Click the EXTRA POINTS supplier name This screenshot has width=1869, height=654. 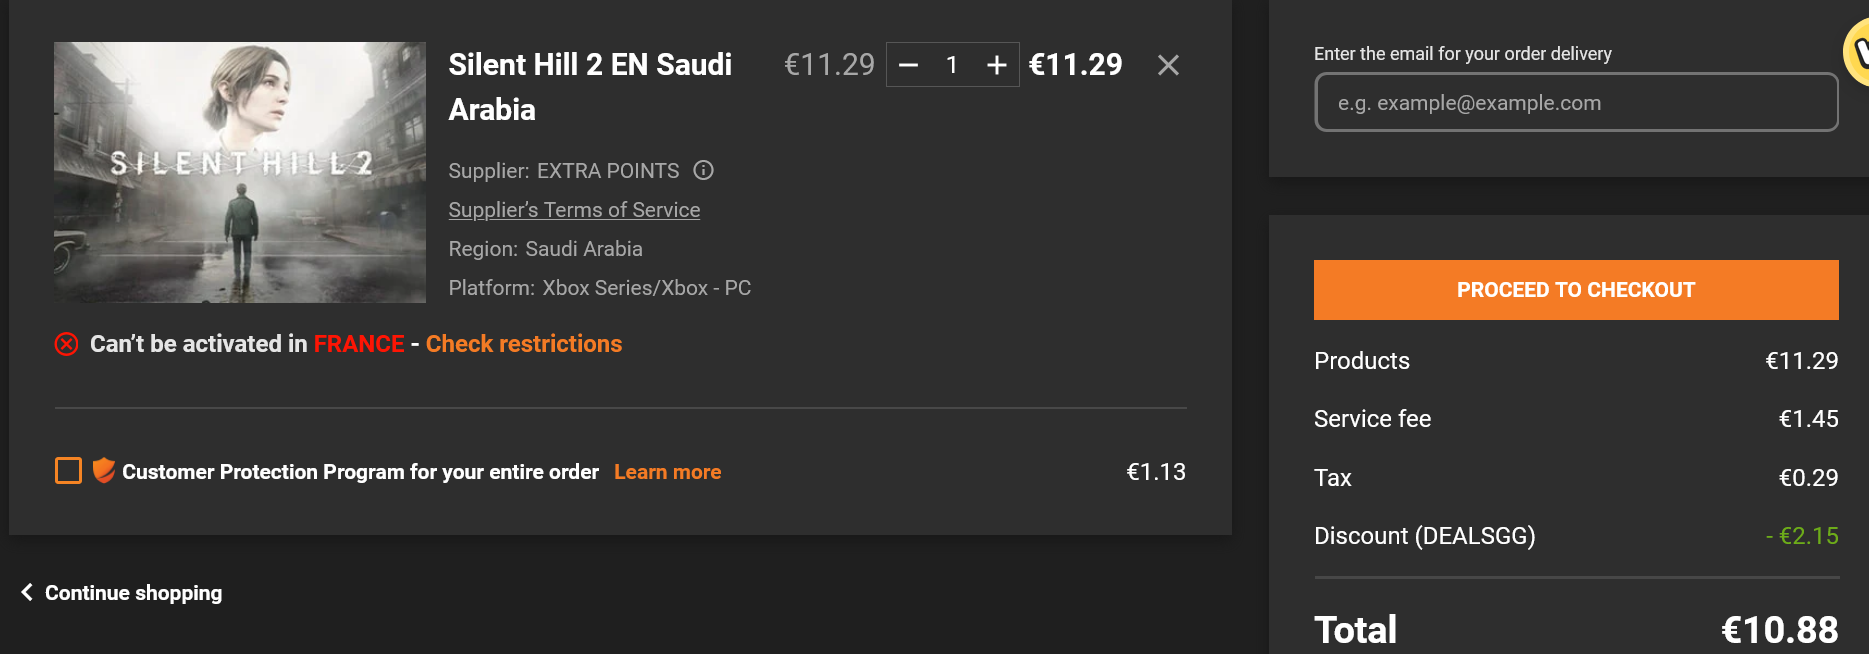tap(607, 171)
